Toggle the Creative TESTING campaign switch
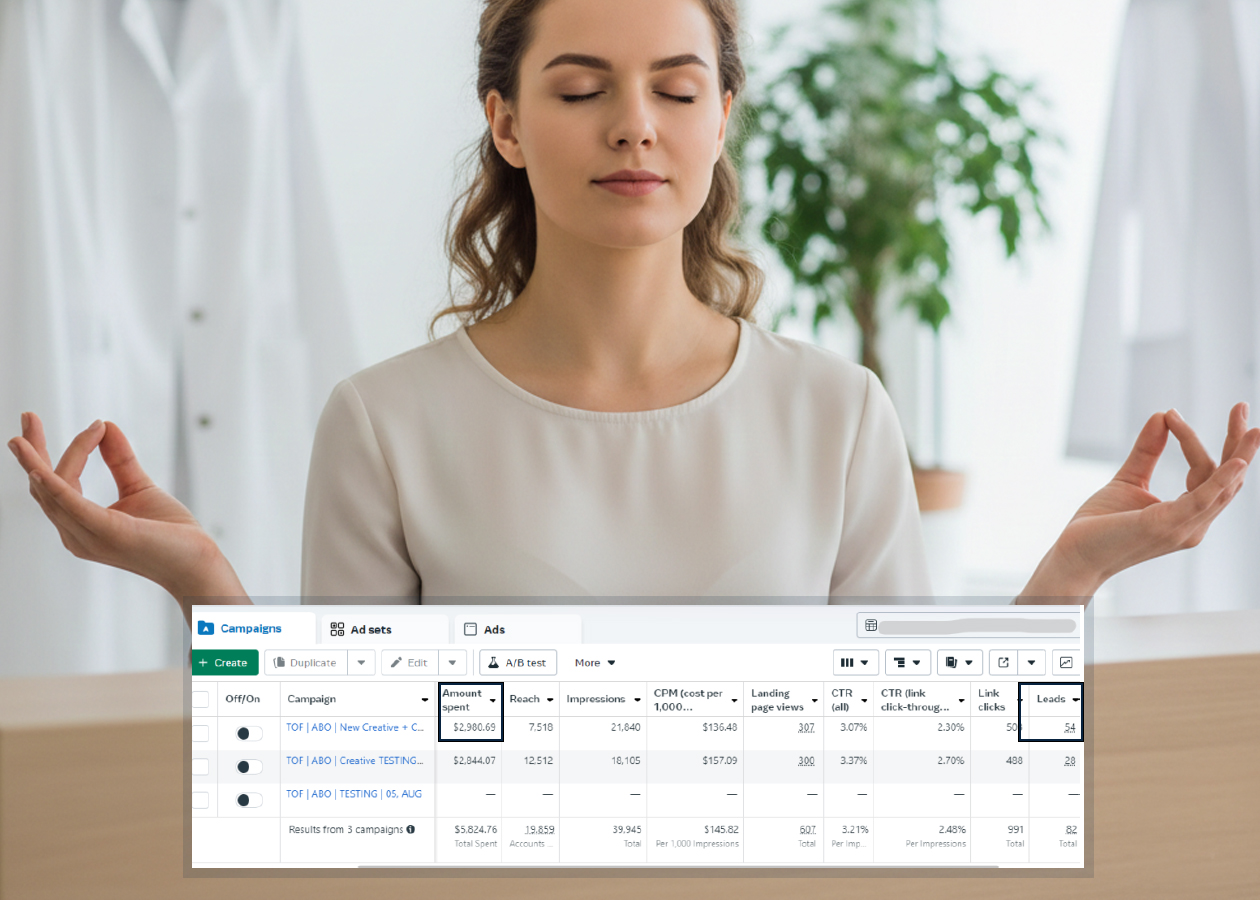This screenshot has width=1260, height=900. click(248, 767)
